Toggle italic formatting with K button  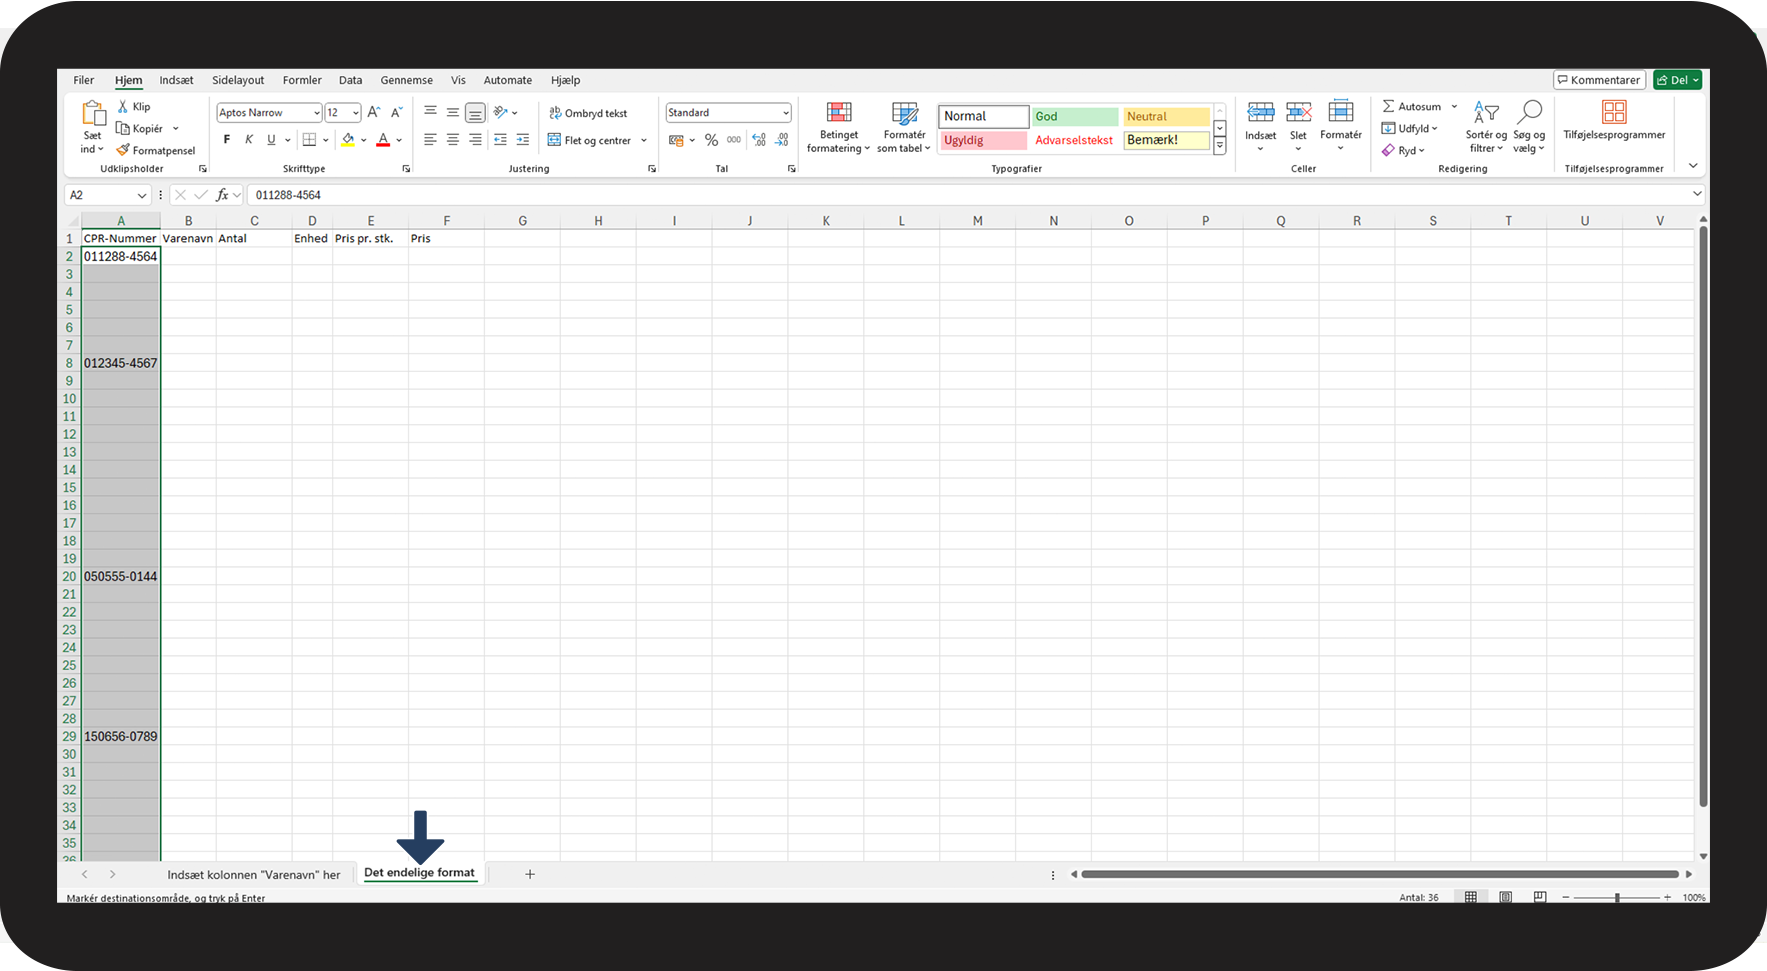point(249,140)
